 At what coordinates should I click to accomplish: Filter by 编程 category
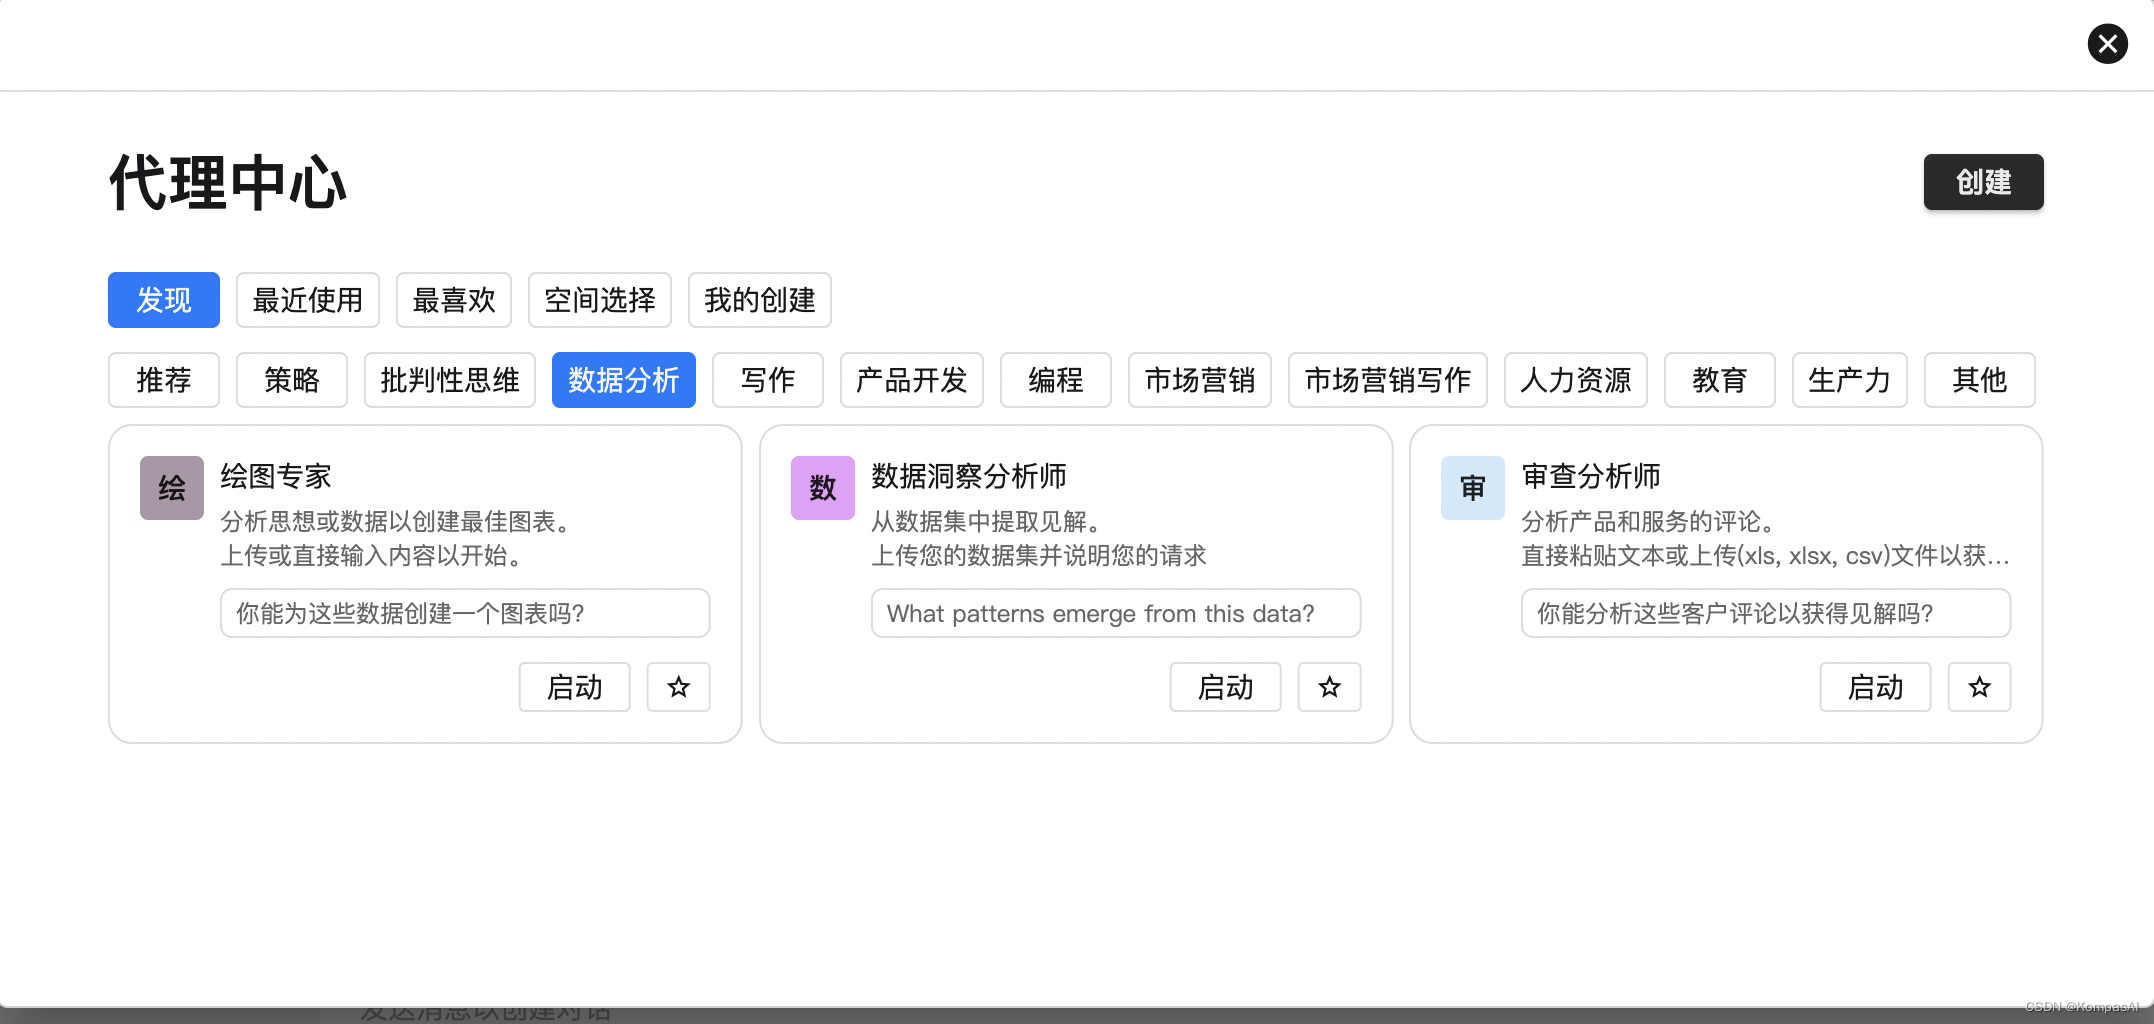point(1056,380)
